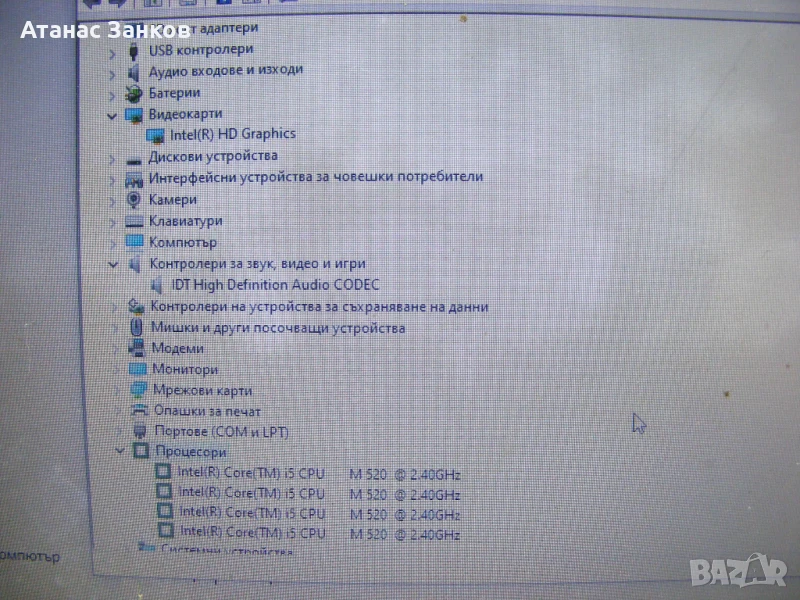Select Интерфейсни устройства за човешки потребители
The width and height of the screenshot is (800, 600).
coord(315,177)
